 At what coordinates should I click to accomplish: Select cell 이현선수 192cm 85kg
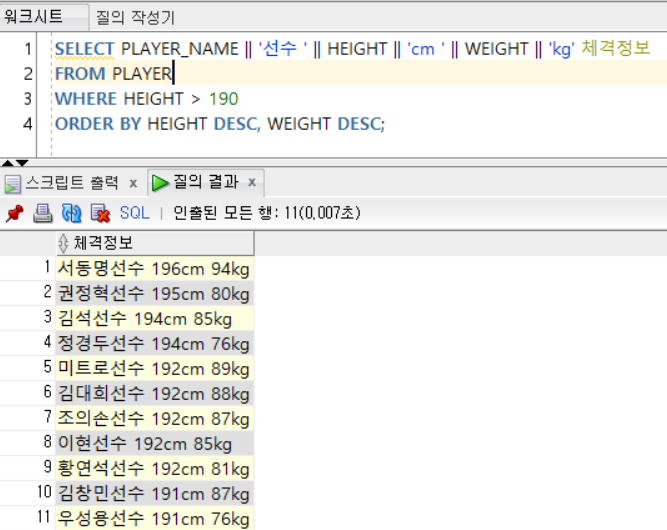tap(155, 444)
